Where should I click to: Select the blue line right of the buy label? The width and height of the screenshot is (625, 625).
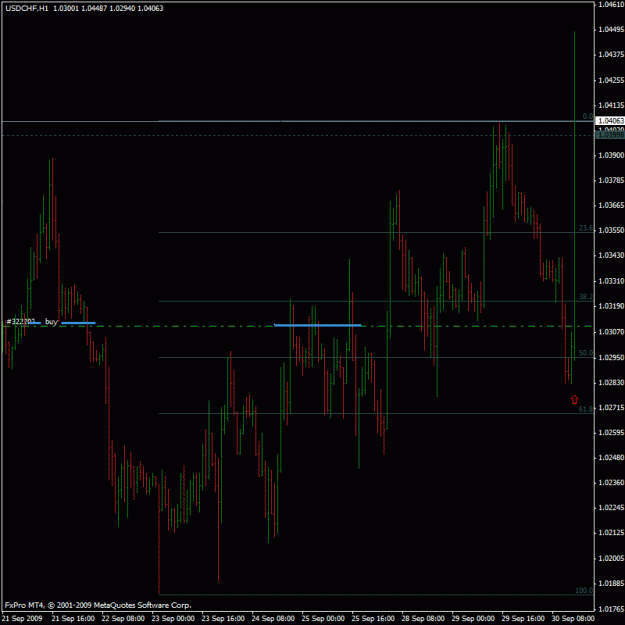tap(79, 323)
